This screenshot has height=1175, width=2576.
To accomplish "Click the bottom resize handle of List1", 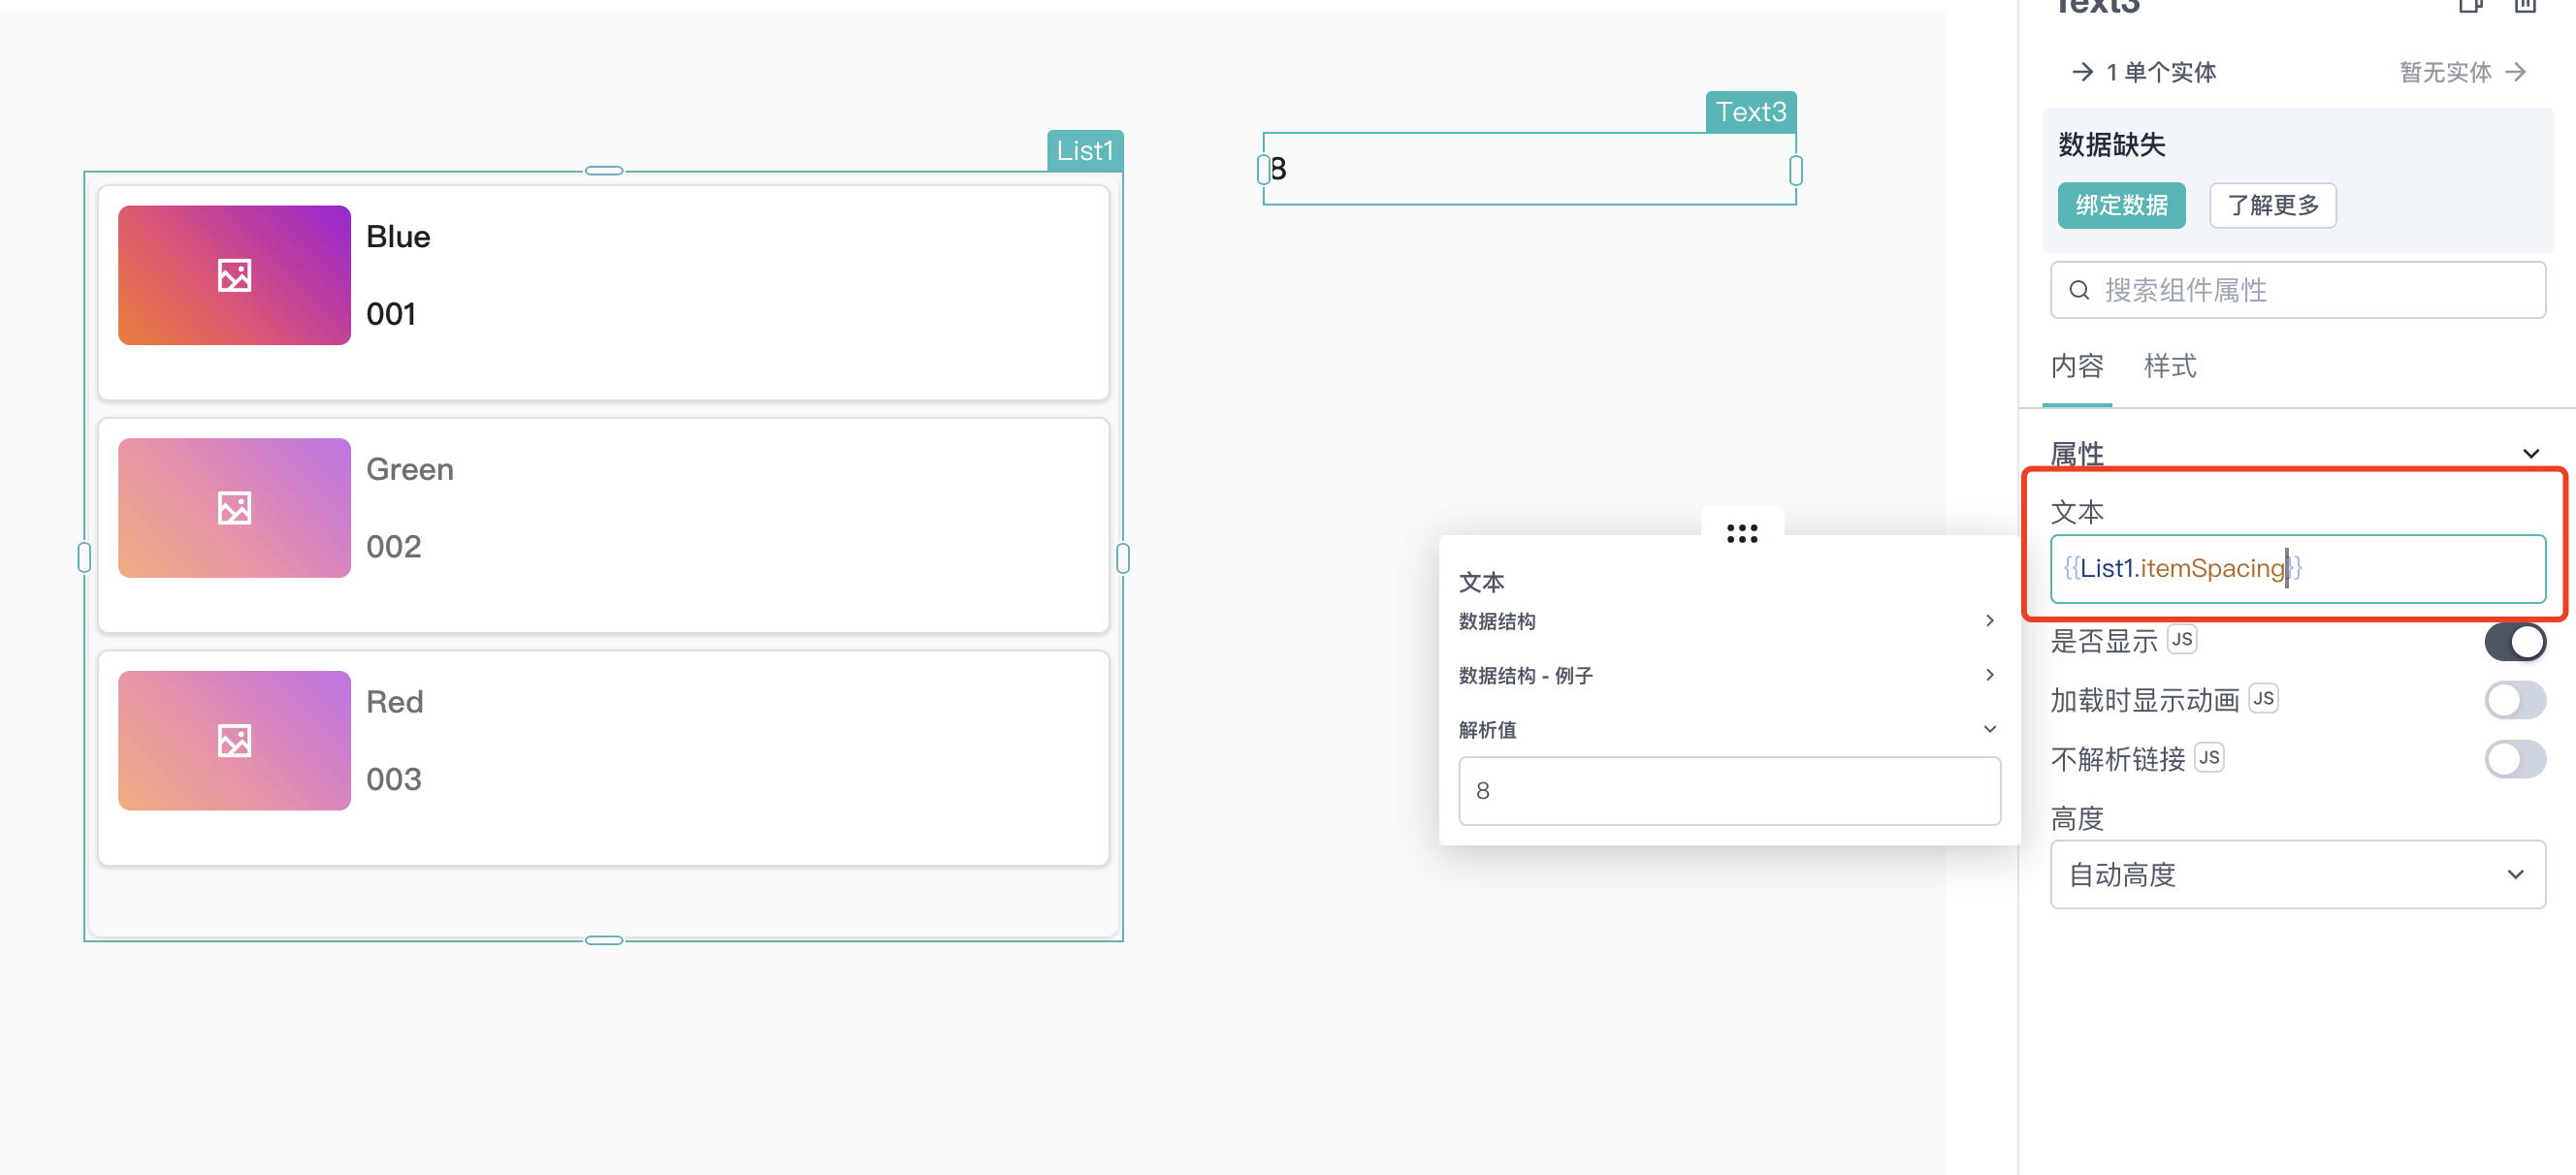I will pyautogui.click(x=604, y=940).
